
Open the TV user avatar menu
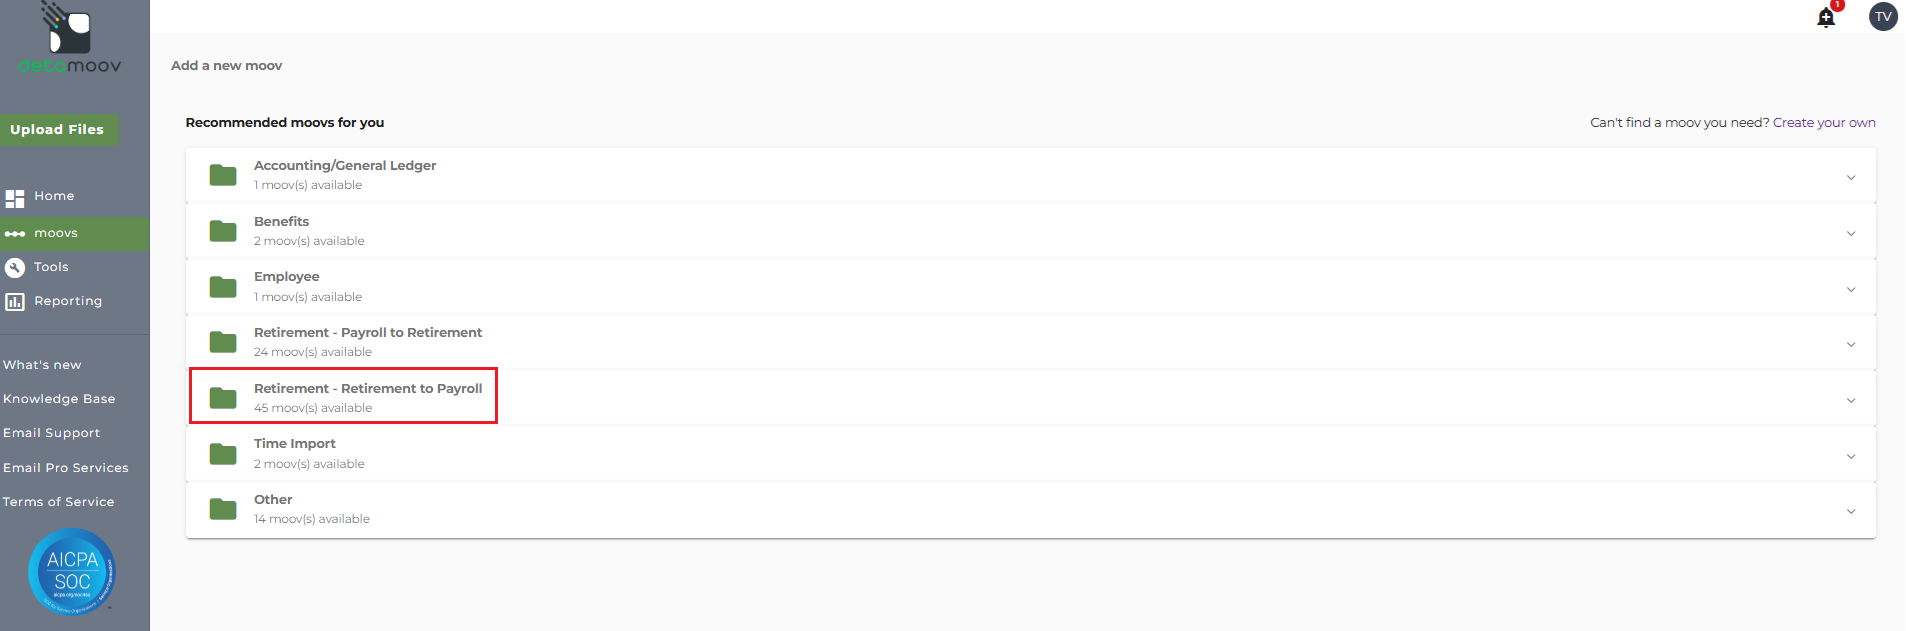tap(1883, 16)
